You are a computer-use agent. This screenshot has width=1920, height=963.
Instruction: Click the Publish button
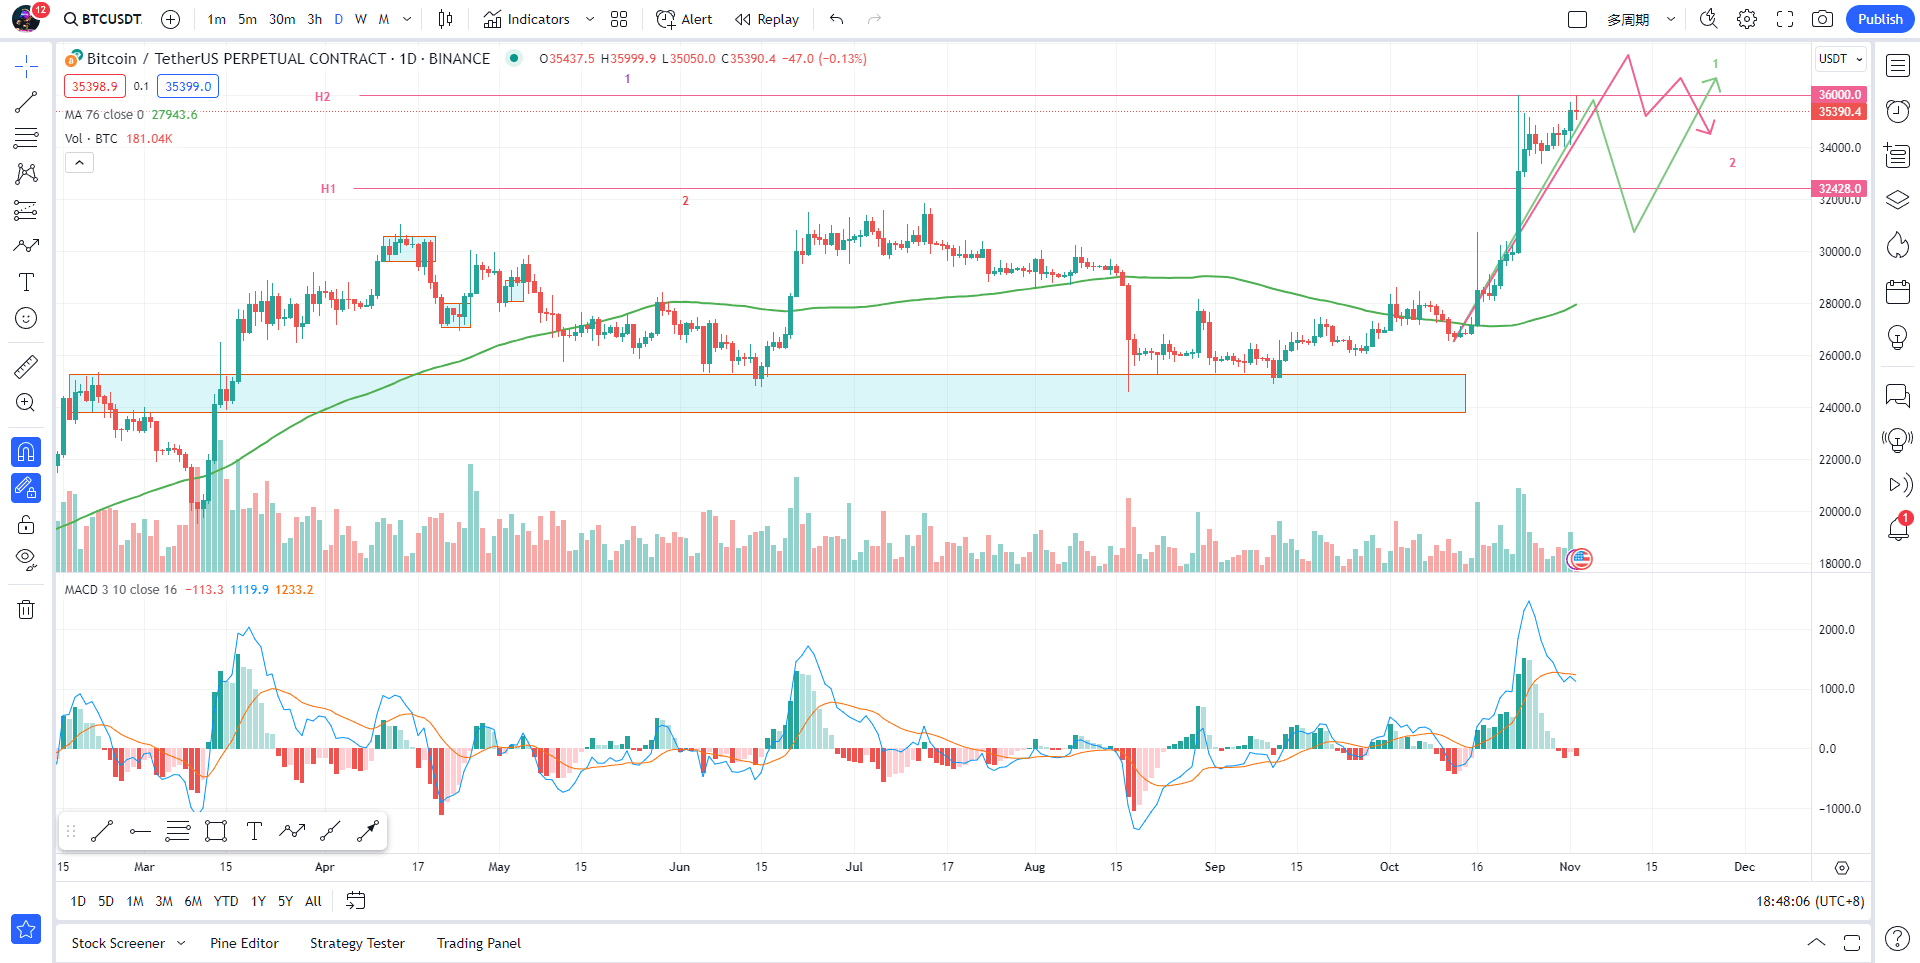pyautogui.click(x=1880, y=19)
